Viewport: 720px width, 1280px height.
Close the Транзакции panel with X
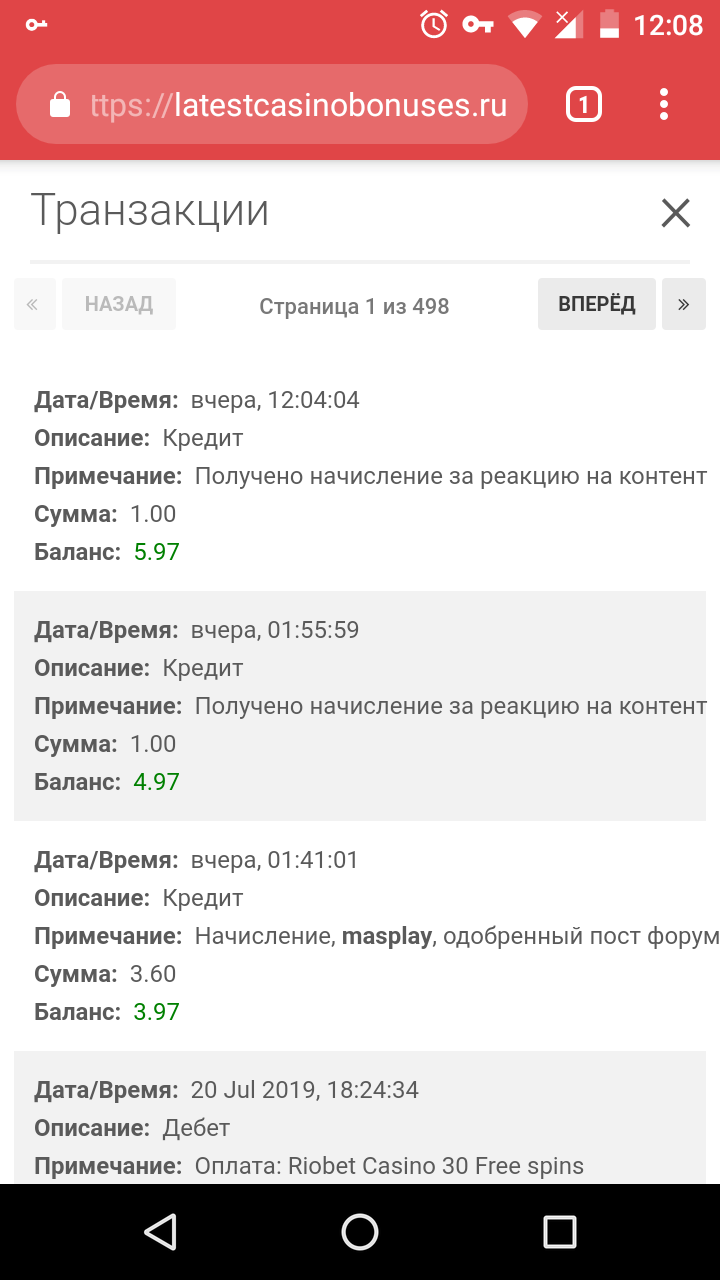pos(676,213)
